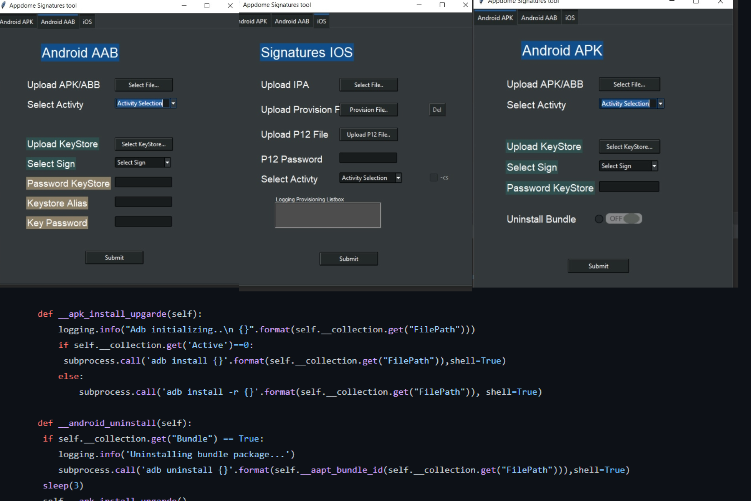
Task: Minimize the middle Signatures IOS window
Action: (419, 5)
